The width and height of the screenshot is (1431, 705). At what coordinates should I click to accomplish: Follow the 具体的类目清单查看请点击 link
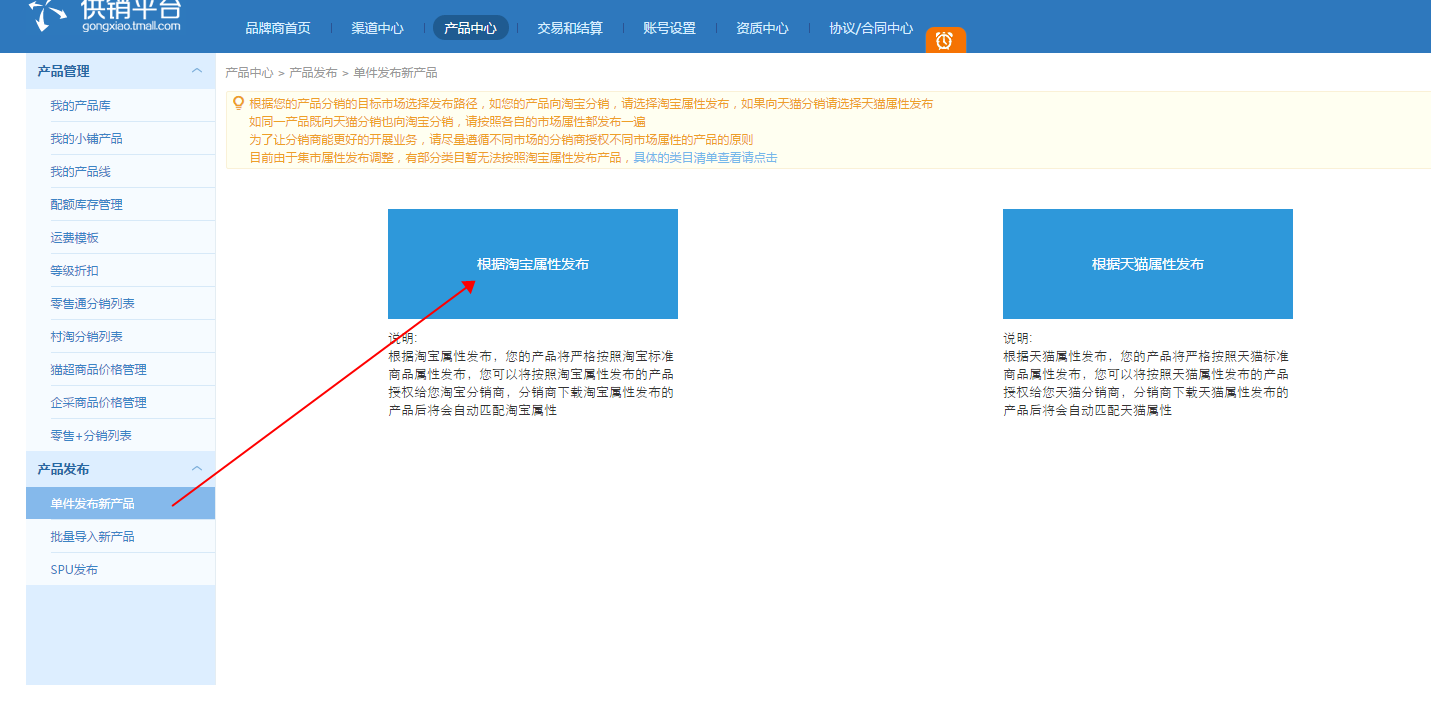click(x=705, y=158)
